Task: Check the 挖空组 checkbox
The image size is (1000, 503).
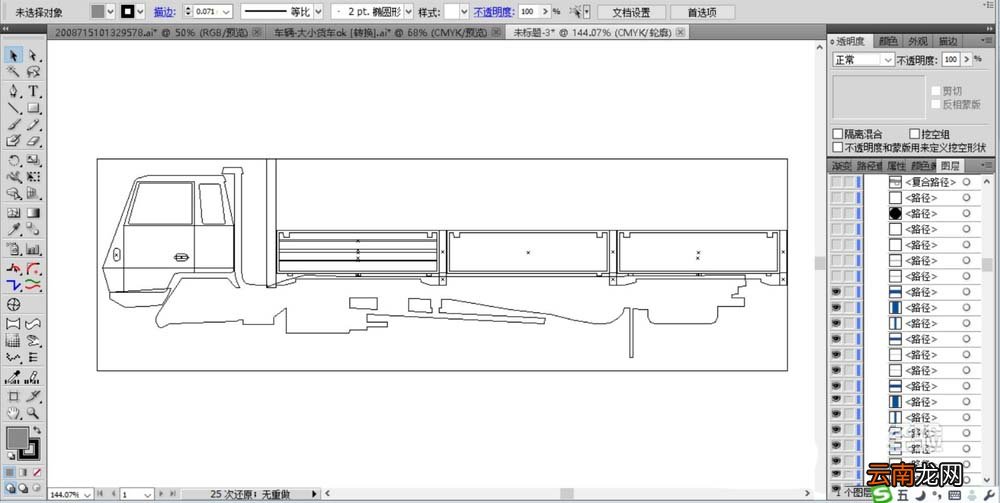Action: tap(915, 134)
